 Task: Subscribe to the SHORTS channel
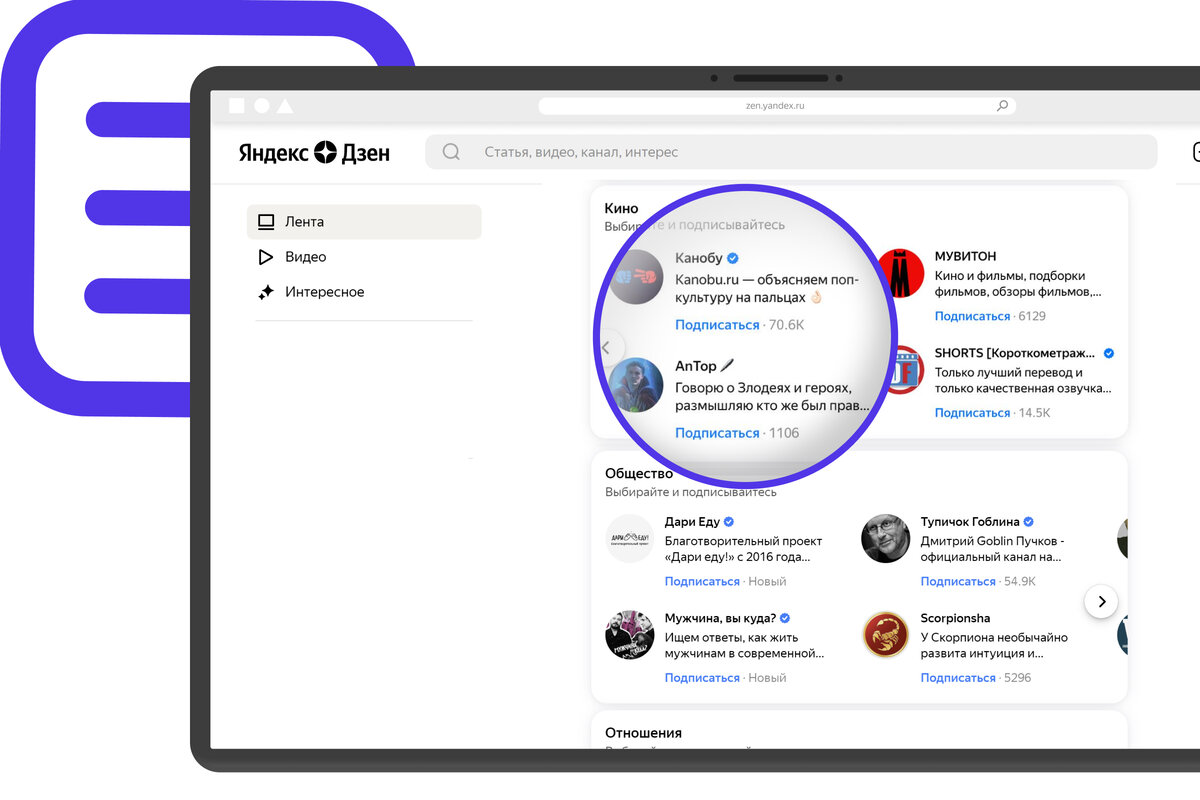point(972,413)
